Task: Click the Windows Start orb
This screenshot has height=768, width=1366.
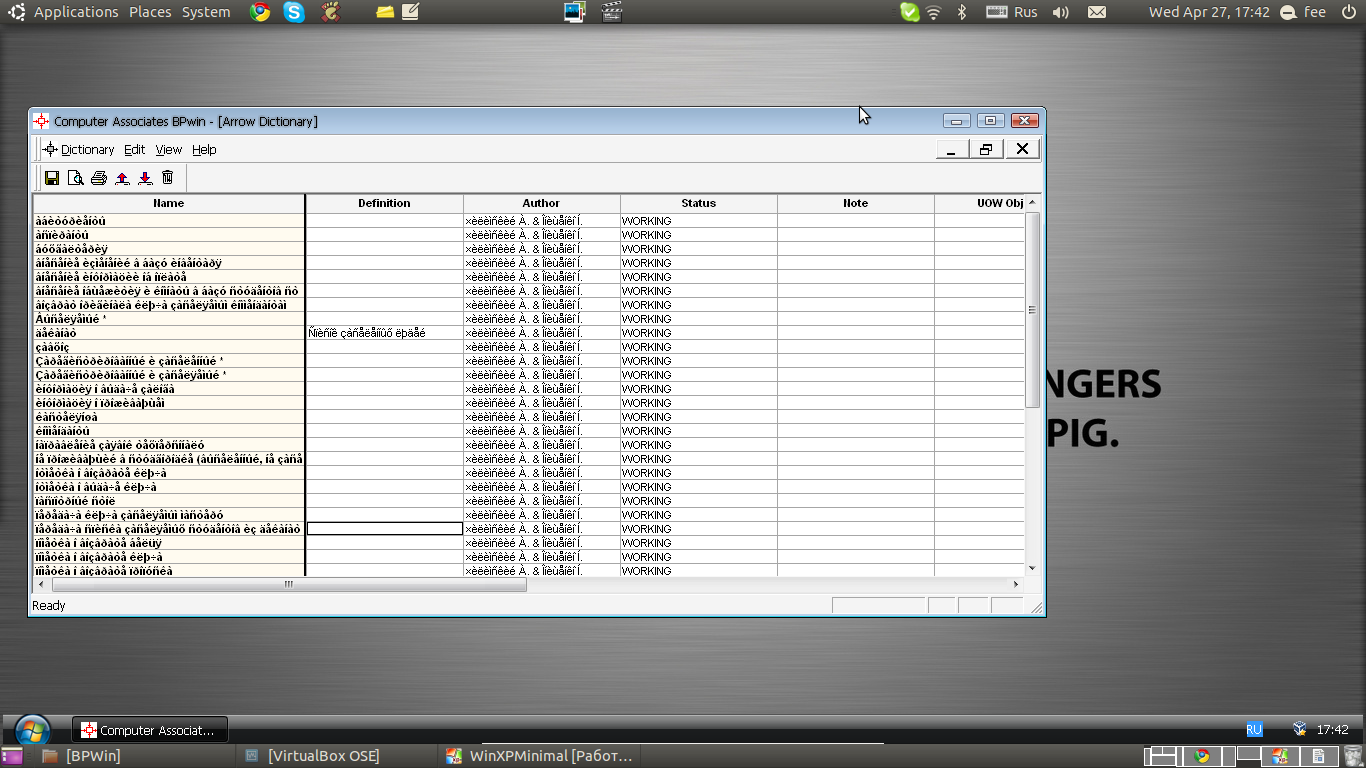Action: (33, 730)
